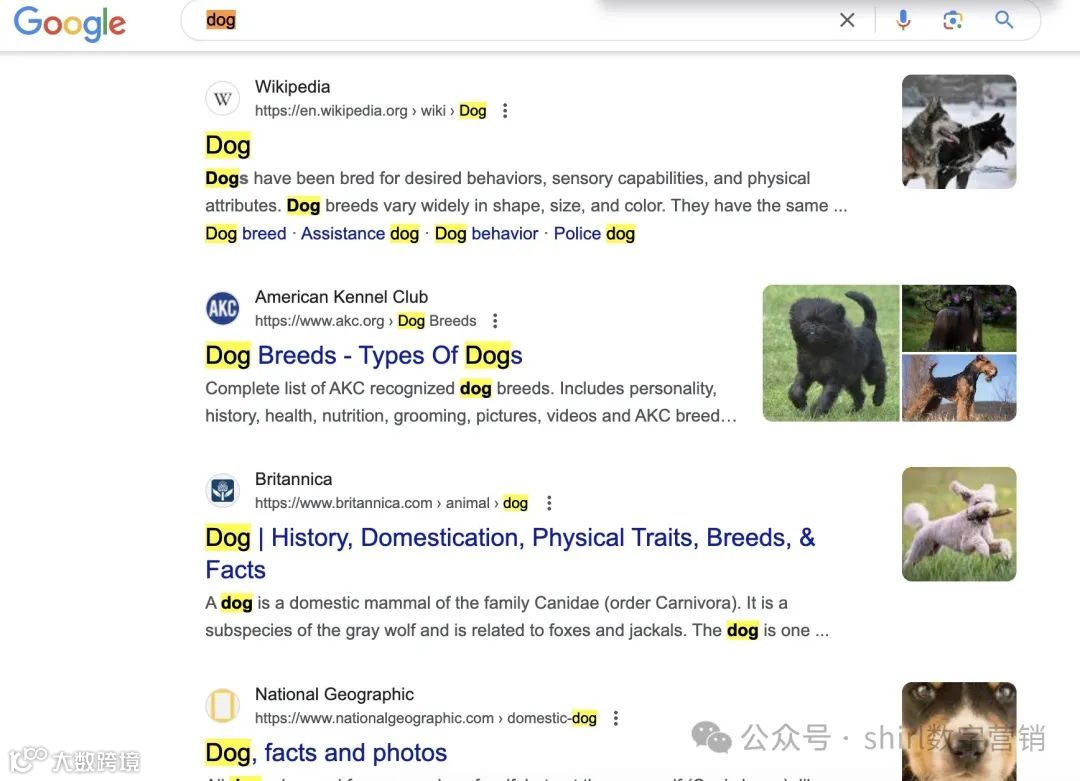Viewport: 1080px width, 781px height.
Task: Click the nationalgeographic.com URL breadcrumb
Action: pyautogui.click(x=426, y=718)
